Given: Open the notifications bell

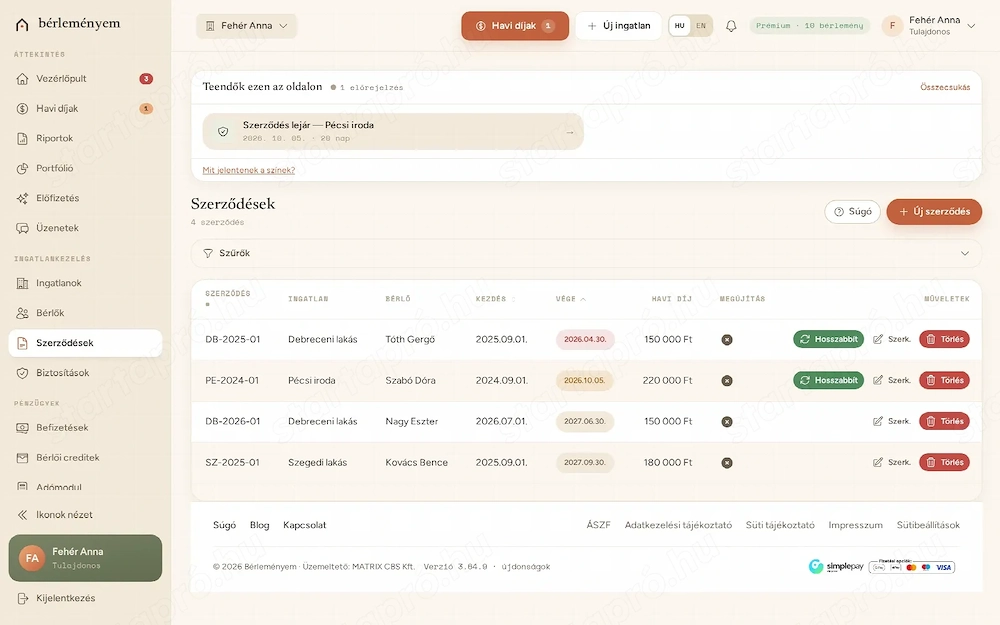Looking at the screenshot, I should 731,26.
